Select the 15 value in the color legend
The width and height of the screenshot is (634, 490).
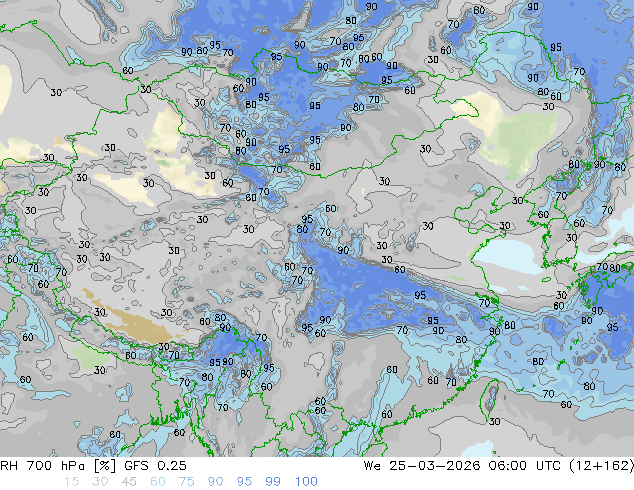pos(71,482)
